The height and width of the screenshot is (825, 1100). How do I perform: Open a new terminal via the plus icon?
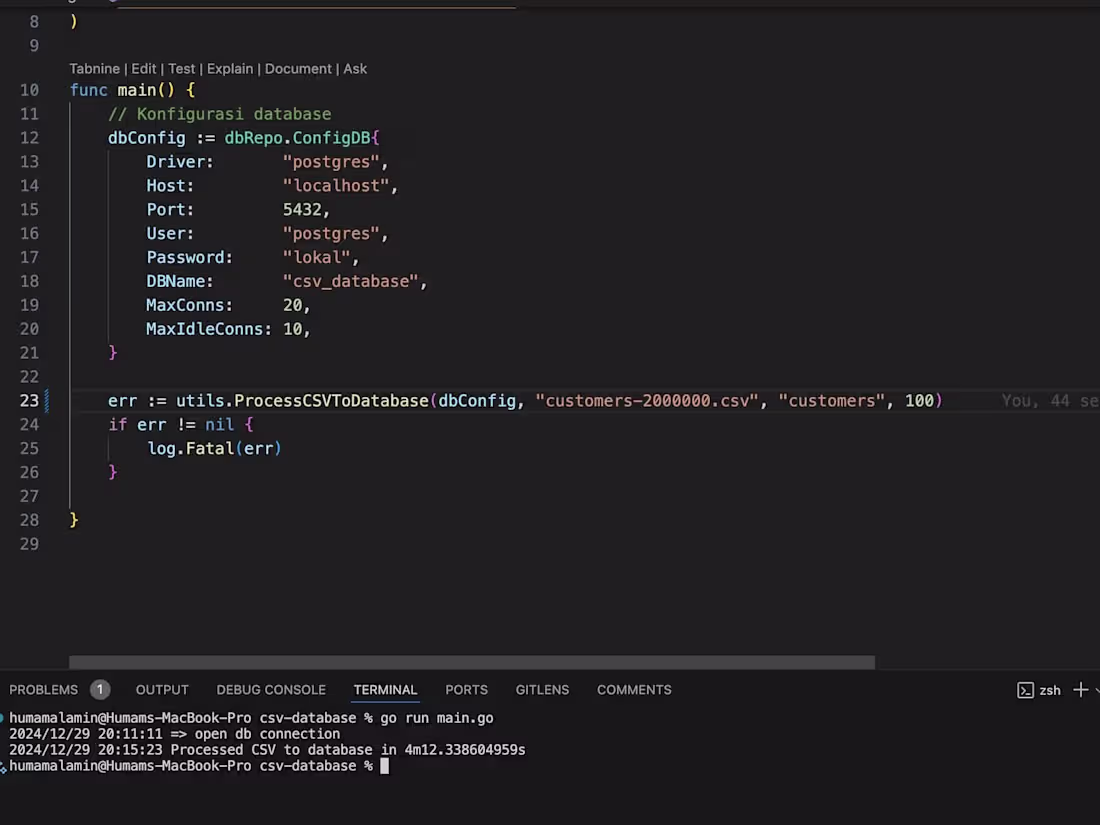[x=1080, y=689]
